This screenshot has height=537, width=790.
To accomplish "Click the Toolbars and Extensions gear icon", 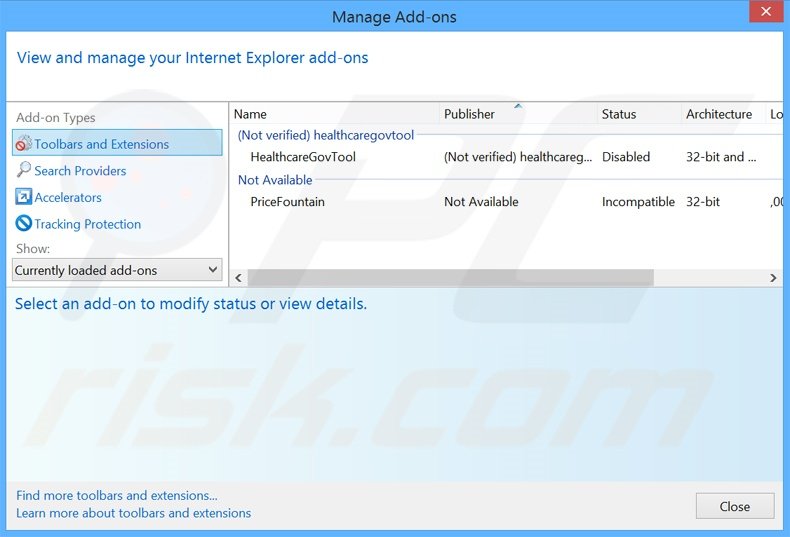I will pyautogui.click(x=23, y=144).
